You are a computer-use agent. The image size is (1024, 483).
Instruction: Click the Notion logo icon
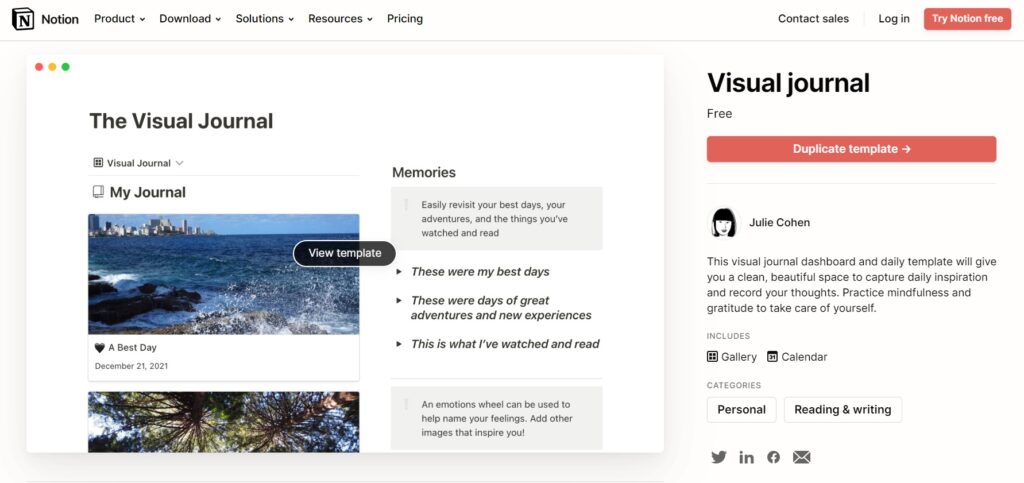(x=22, y=19)
